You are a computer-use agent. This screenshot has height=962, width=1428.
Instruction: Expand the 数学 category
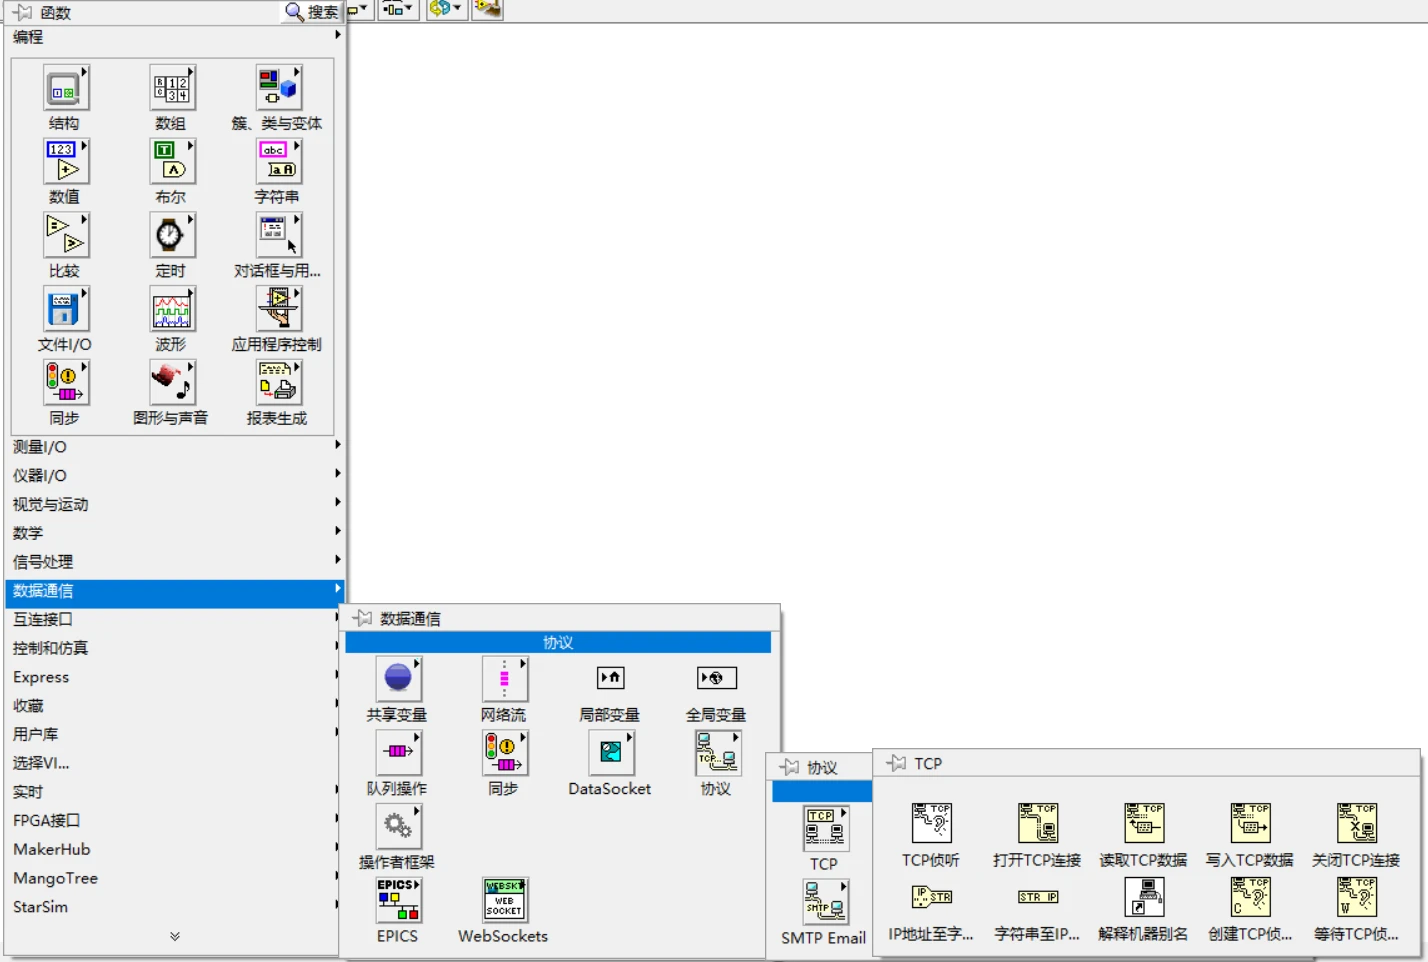click(174, 533)
